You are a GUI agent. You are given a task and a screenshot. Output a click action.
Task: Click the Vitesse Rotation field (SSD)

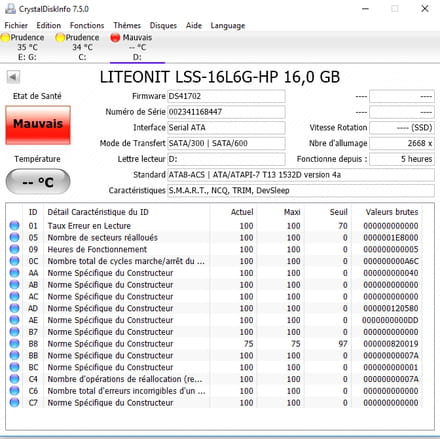(402, 127)
